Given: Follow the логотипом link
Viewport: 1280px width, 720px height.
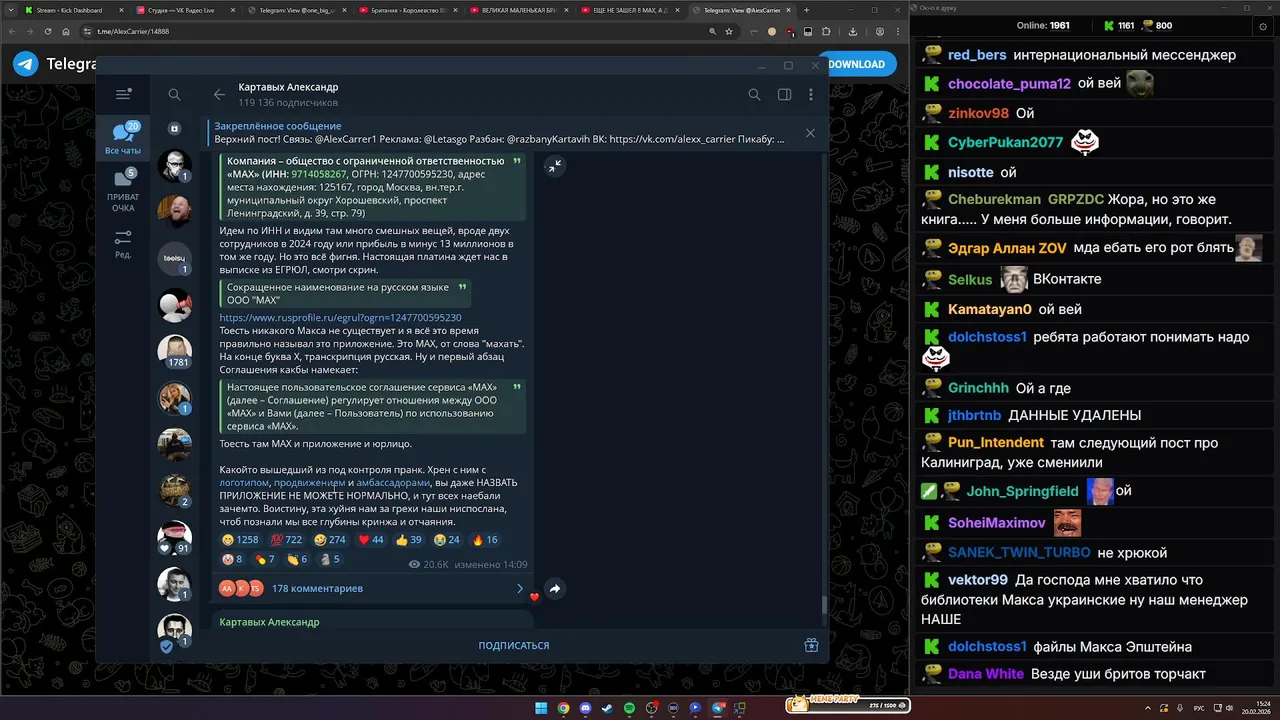Looking at the screenshot, I should (x=244, y=482).
